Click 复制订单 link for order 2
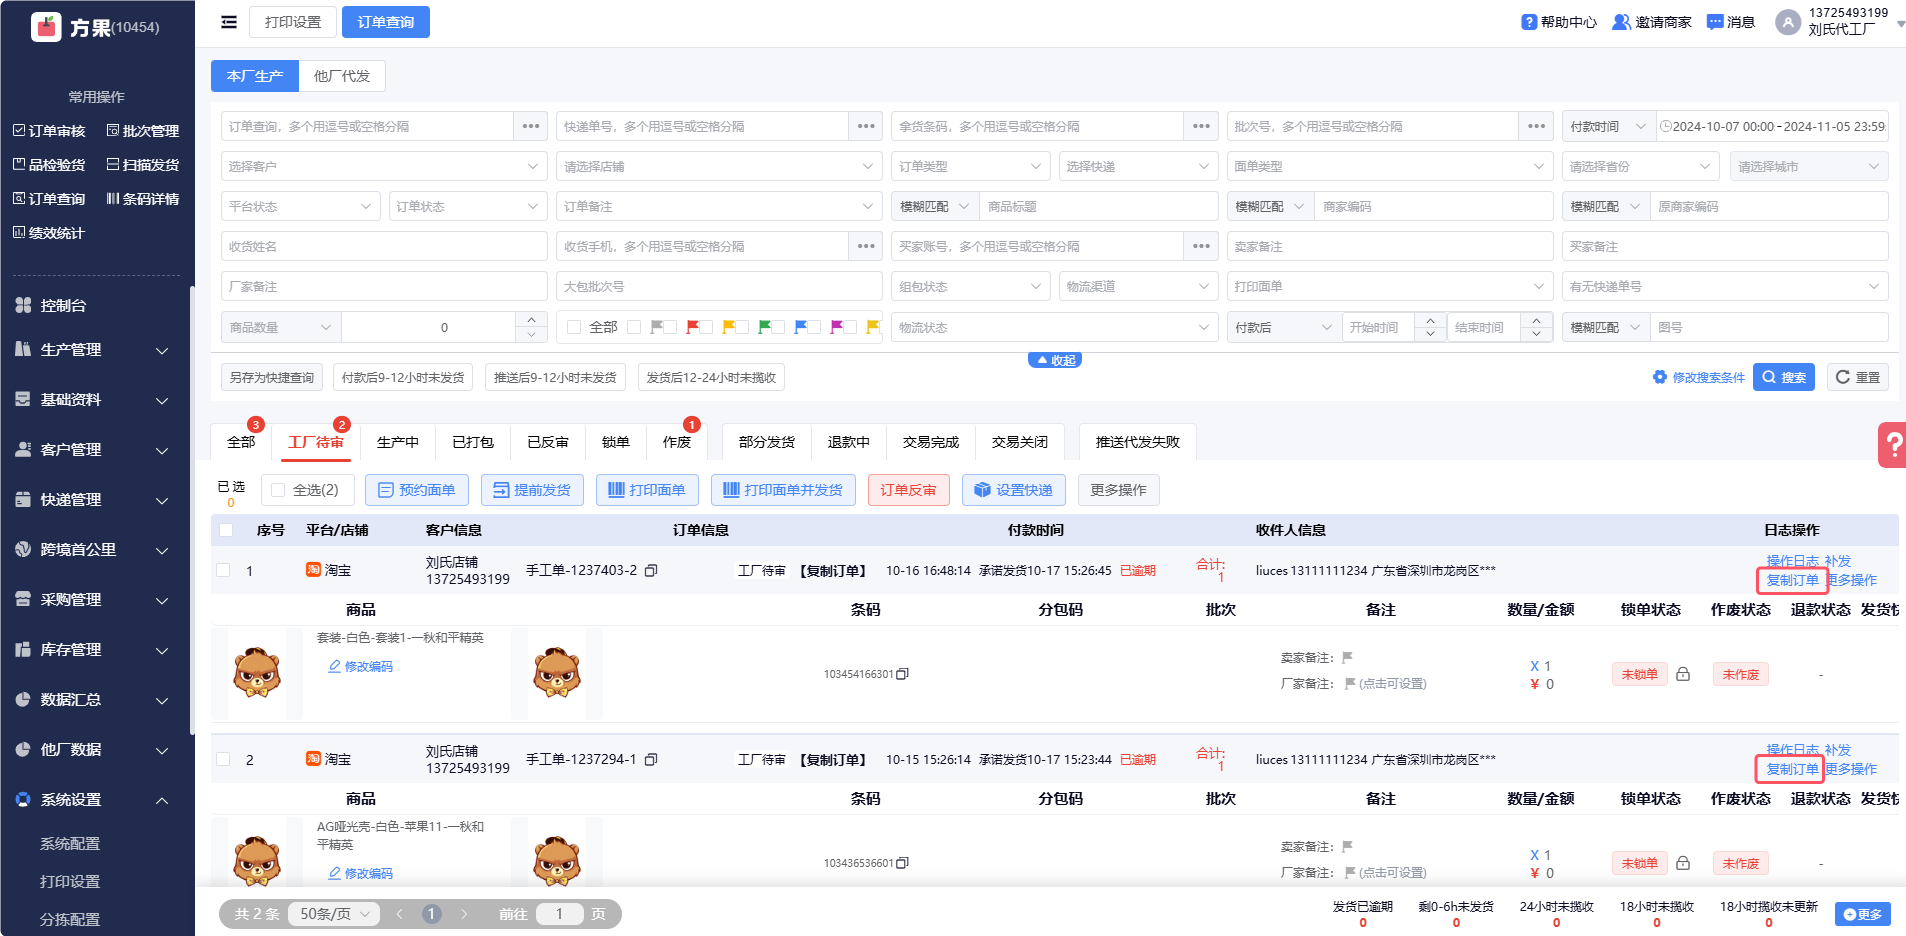This screenshot has height=936, width=1906. tap(1791, 769)
